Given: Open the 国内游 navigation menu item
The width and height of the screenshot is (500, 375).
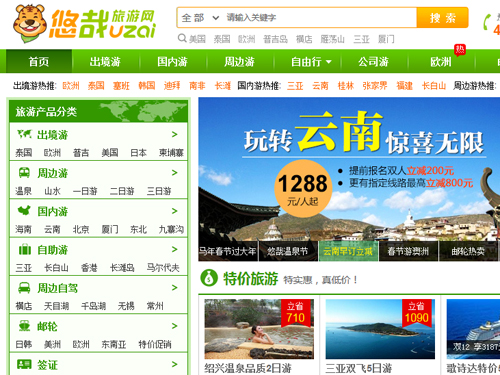Looking at the screenshot, I should tap(173, 62).
